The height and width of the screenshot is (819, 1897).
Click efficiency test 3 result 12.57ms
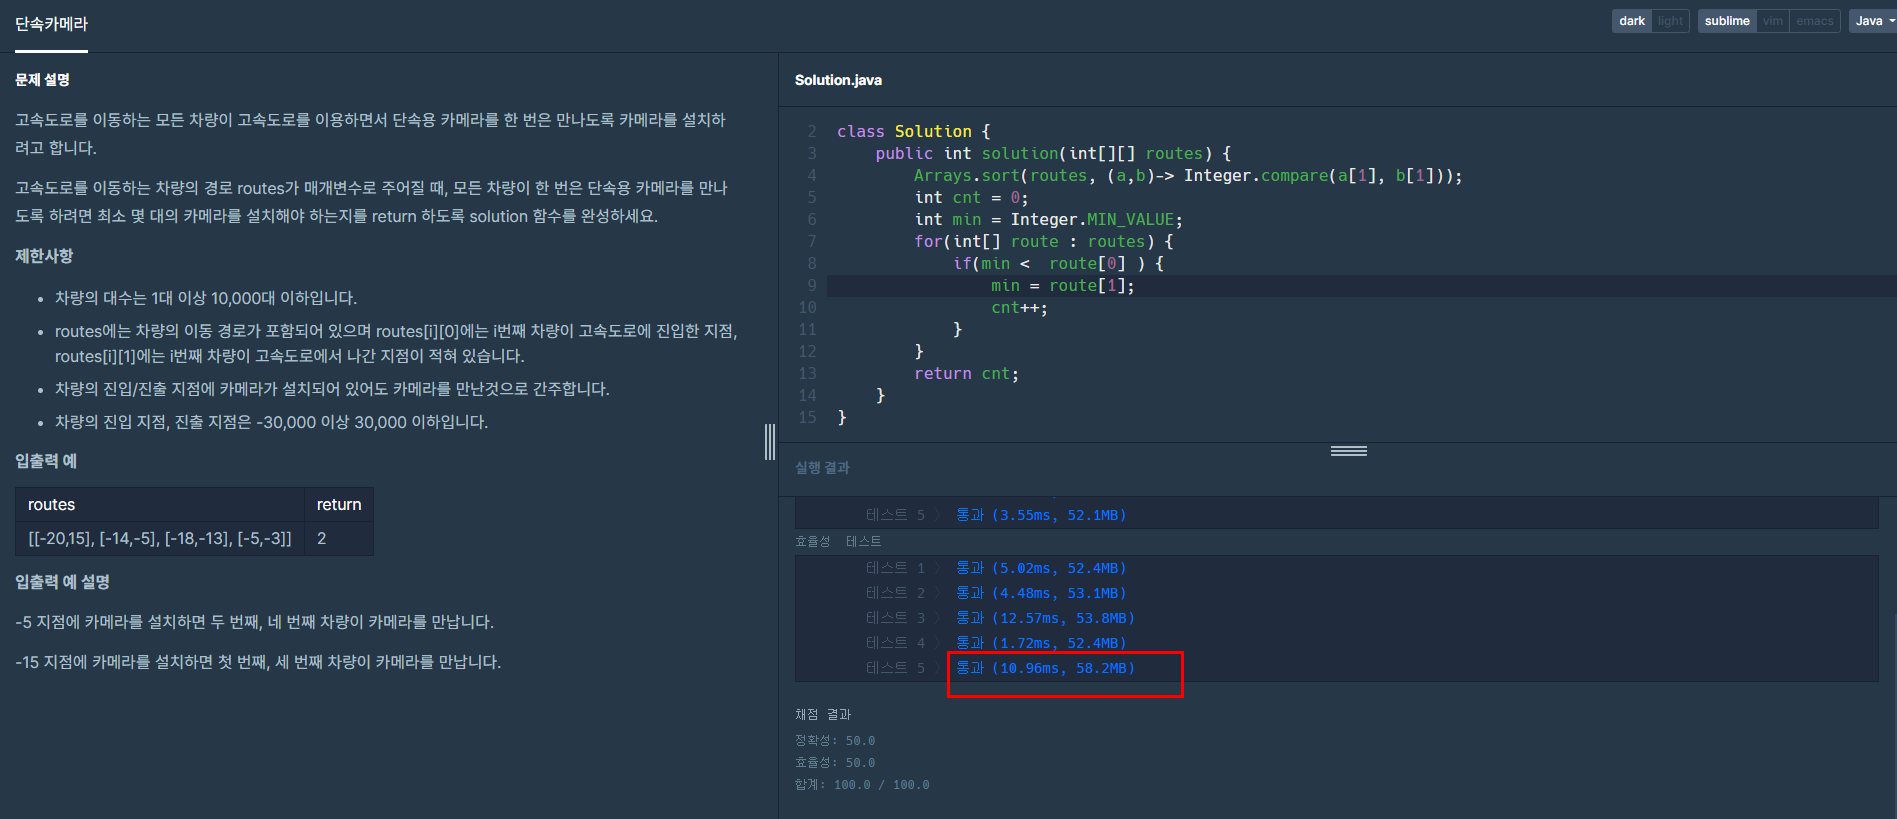(1045, 618)
